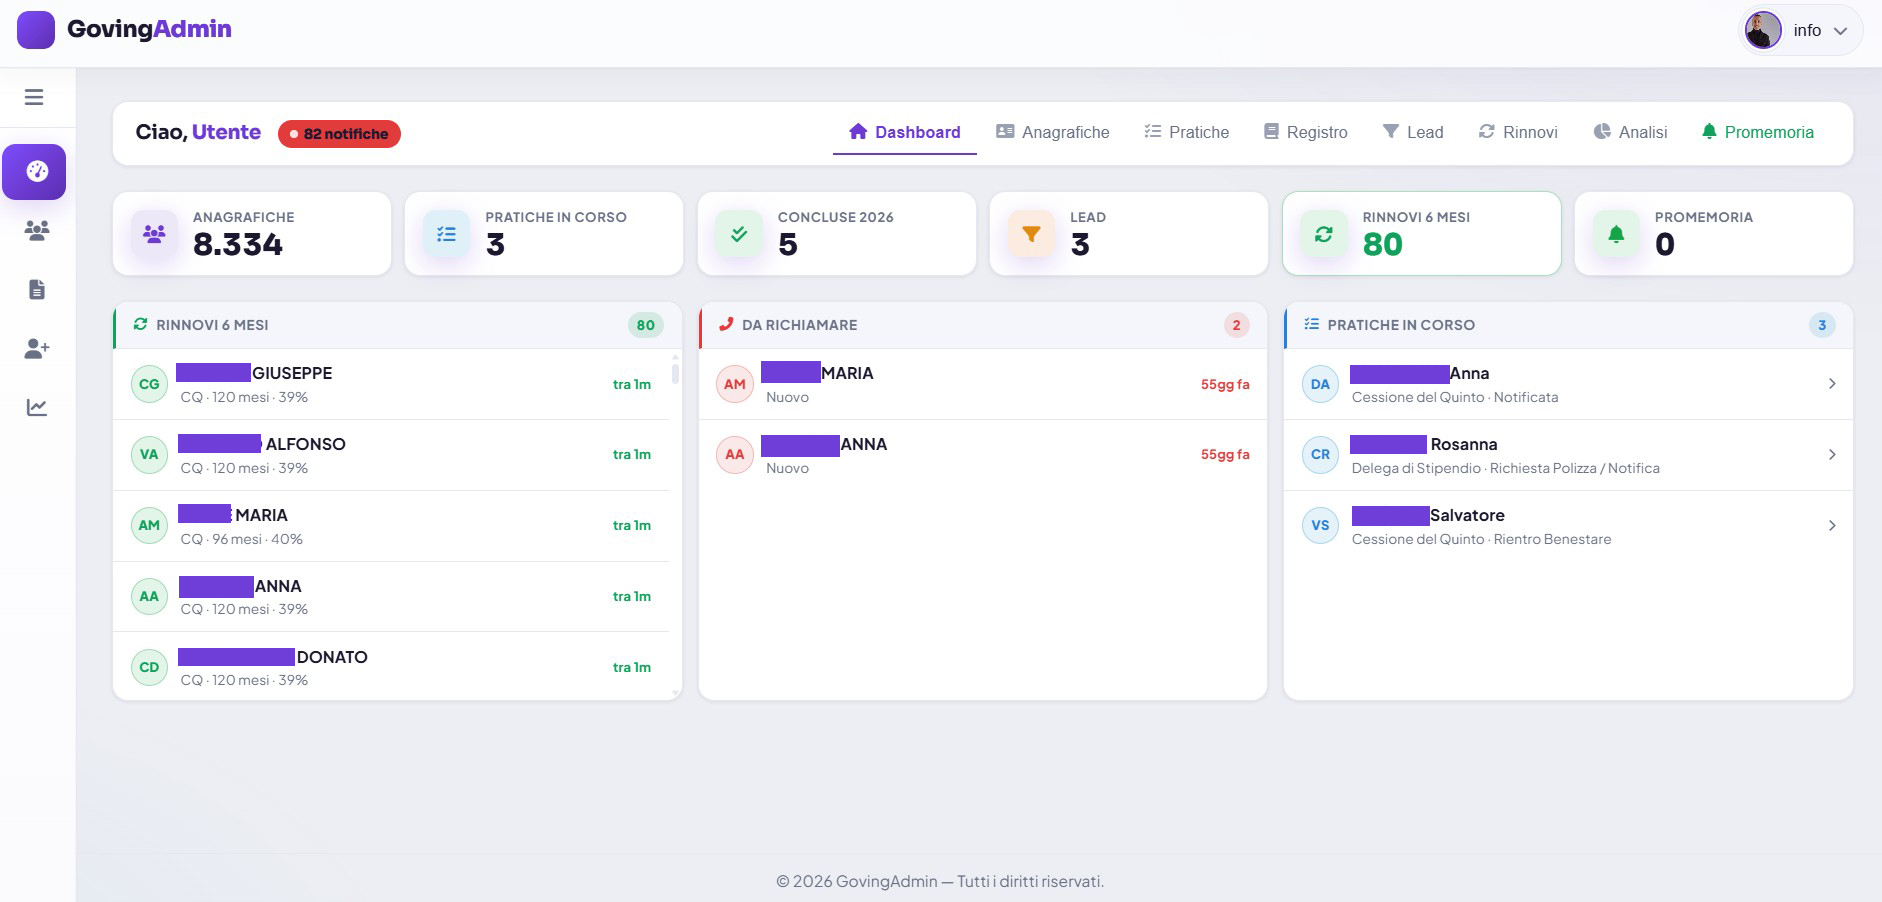Viewport: 1882px width, 902px height.
Task: Click the GovingAdmin purple logo
Action: [36, 30]
